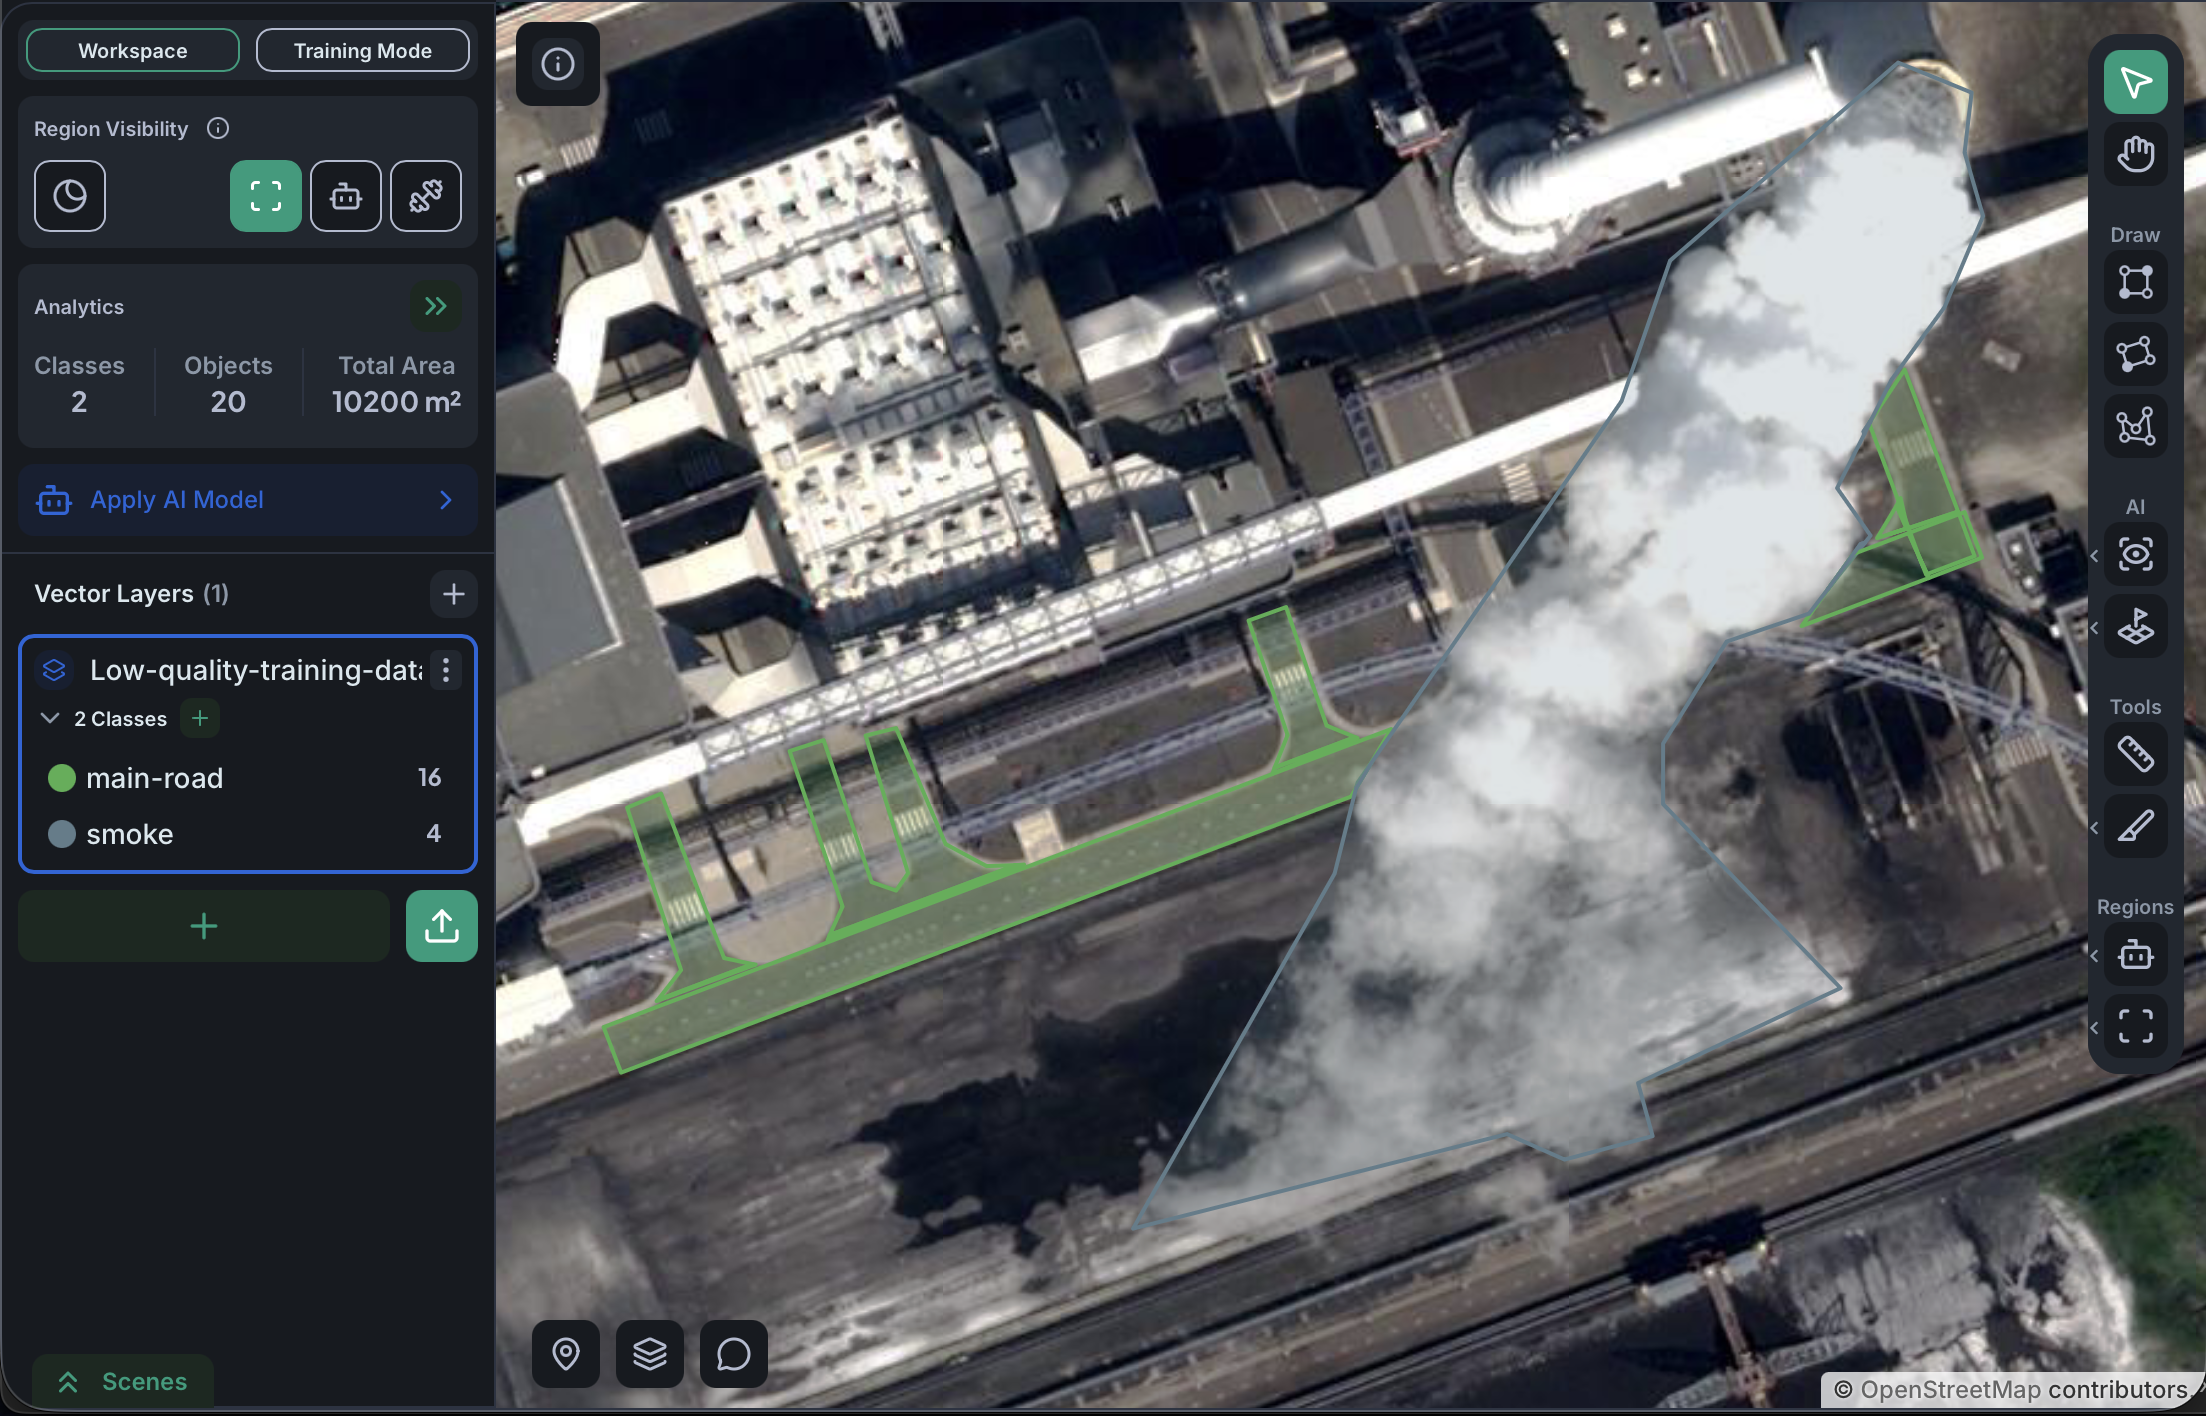Viewport: 2206px width, 1416px height.
Task: Select the smoke class row
Action: [248, 834]
